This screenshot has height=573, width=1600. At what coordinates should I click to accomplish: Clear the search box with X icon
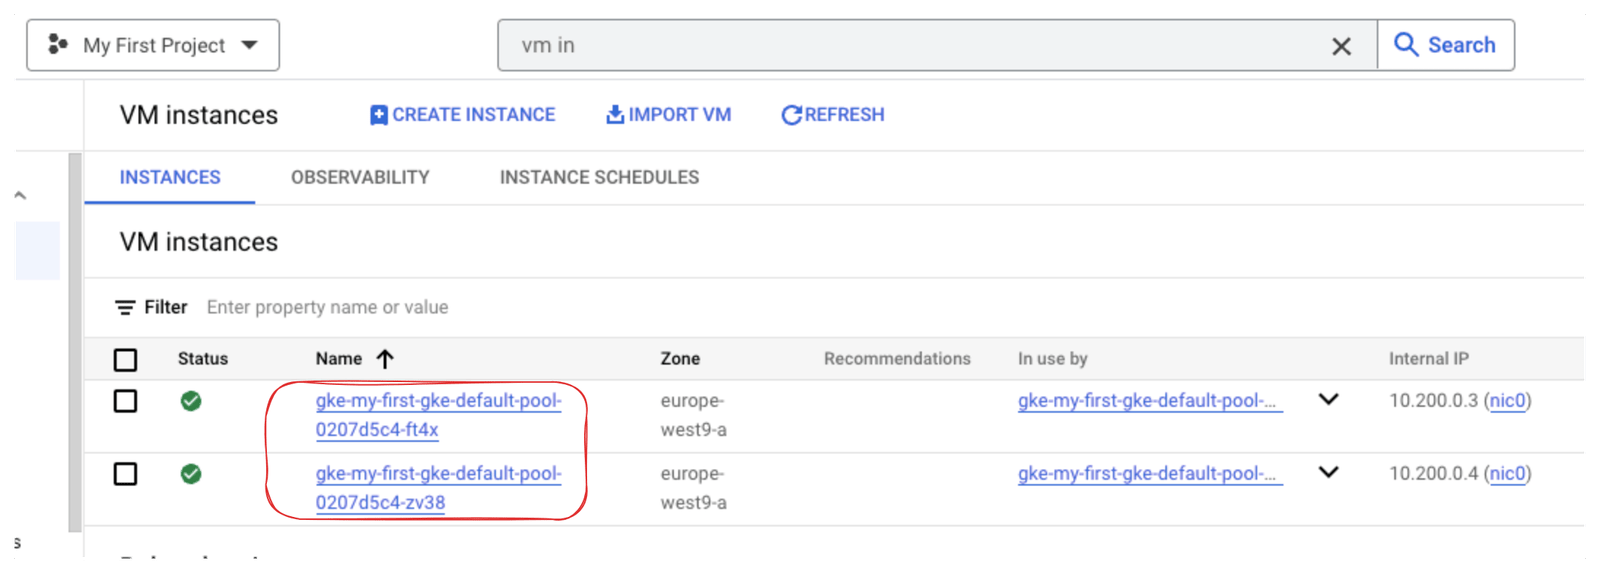point(1341,46)
